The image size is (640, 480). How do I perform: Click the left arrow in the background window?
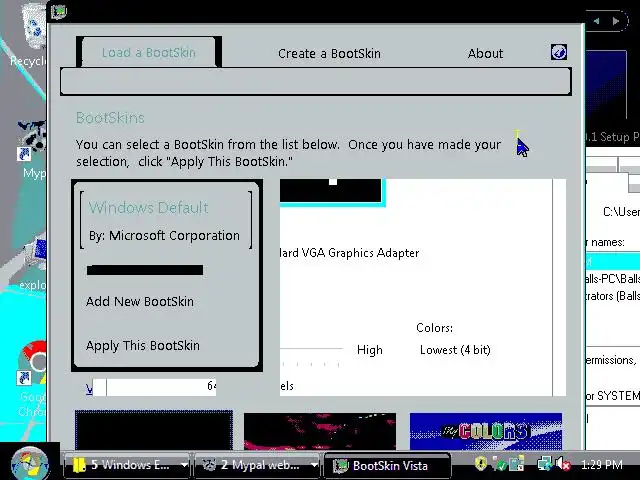point(597,21)
